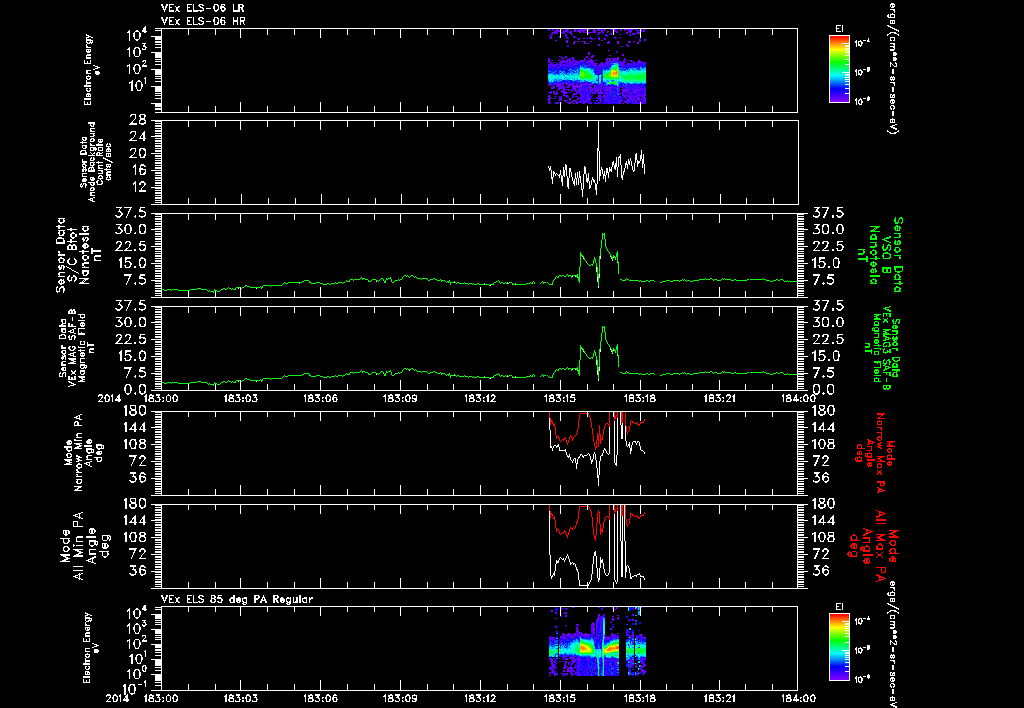Viewport: 1024px width, 708px height.
Task: Click the red "All Max PA Angle" label
Action: 872,545
